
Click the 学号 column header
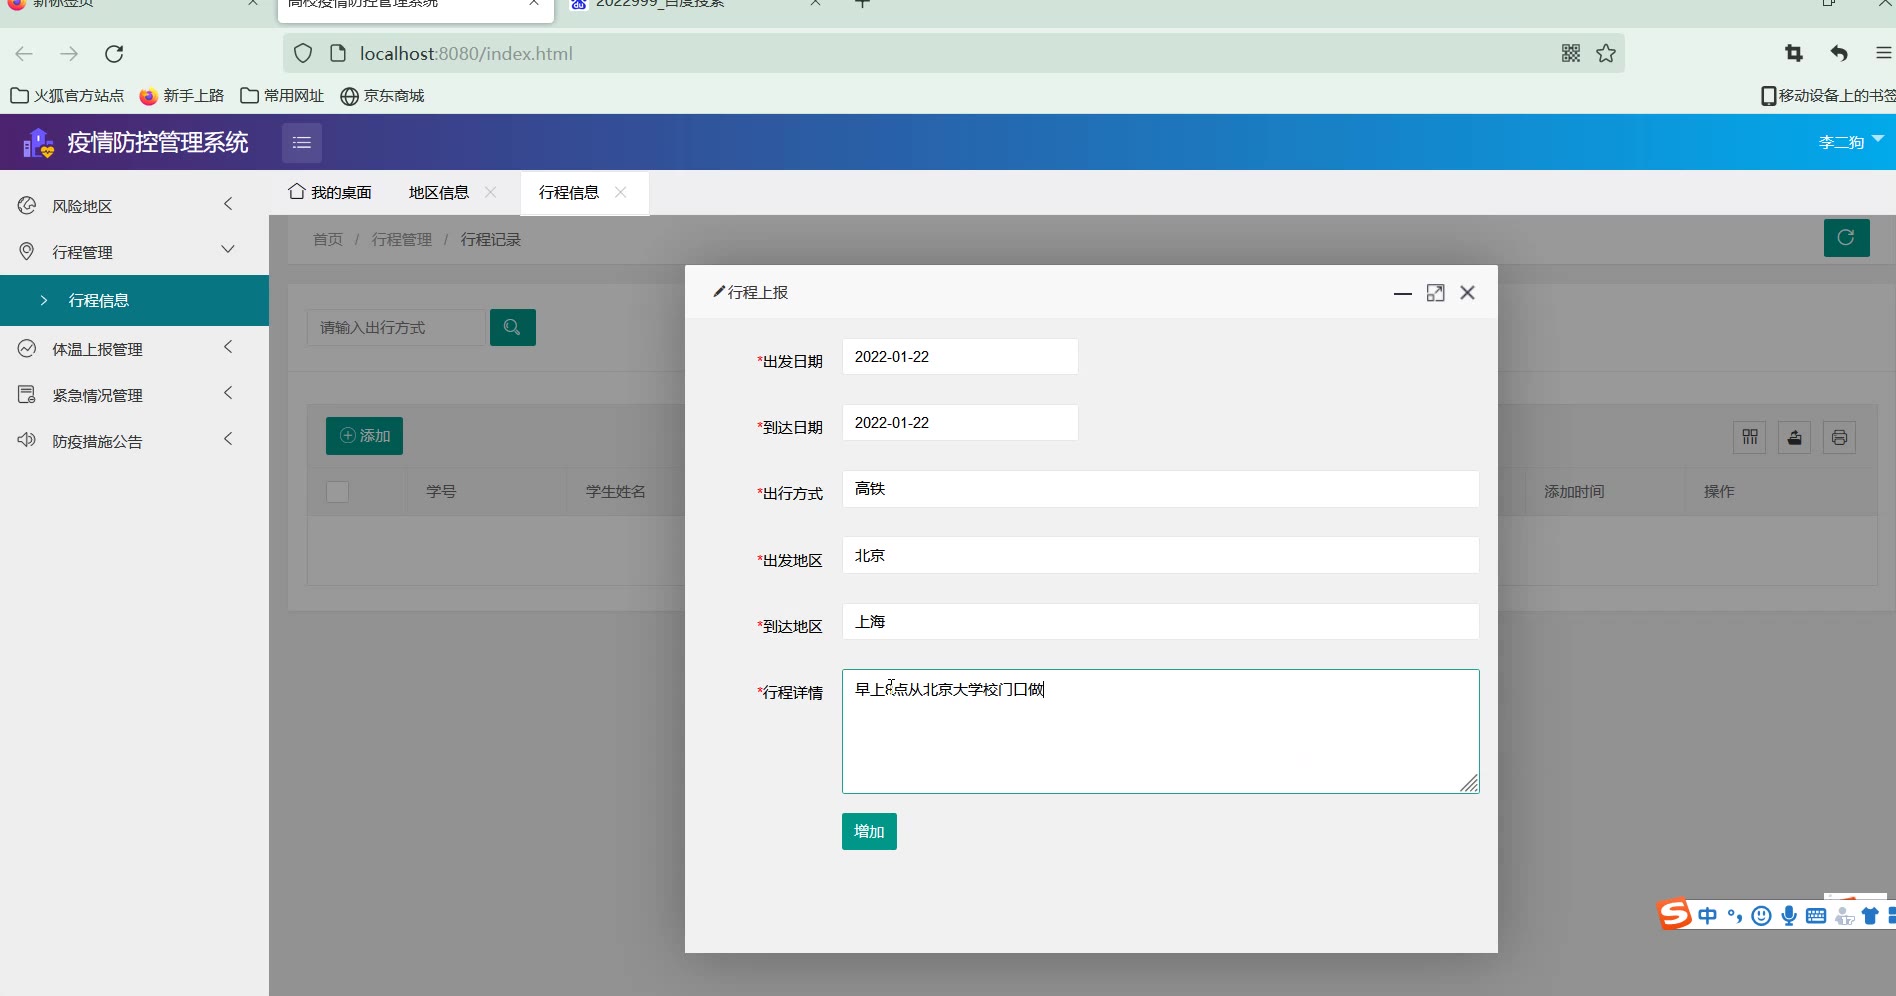[x=441, y=492]
